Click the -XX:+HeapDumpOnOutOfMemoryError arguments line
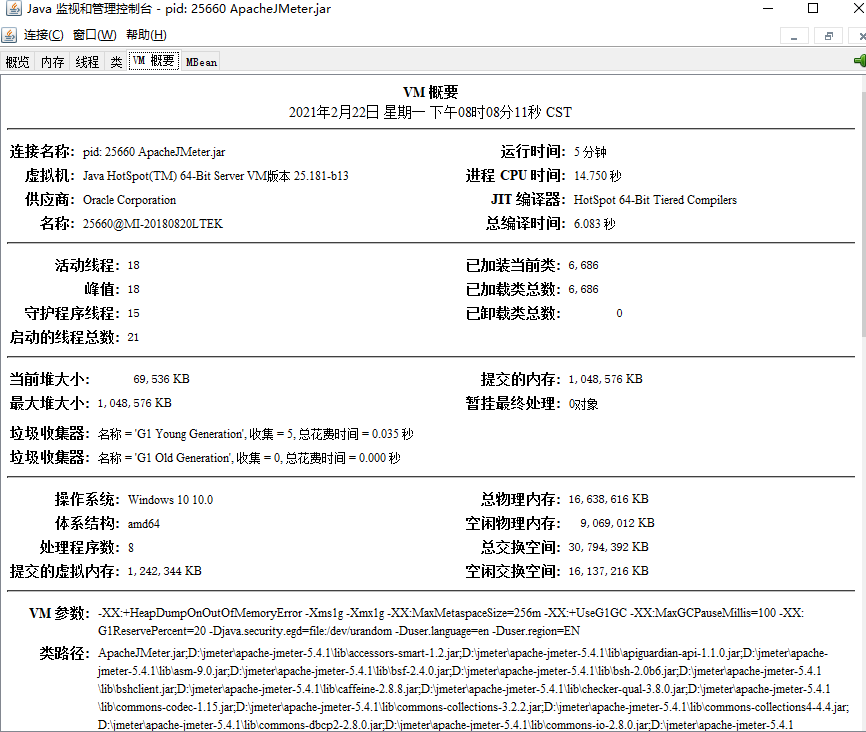Viewport: 866px width, 732px height. pos(451,622)
